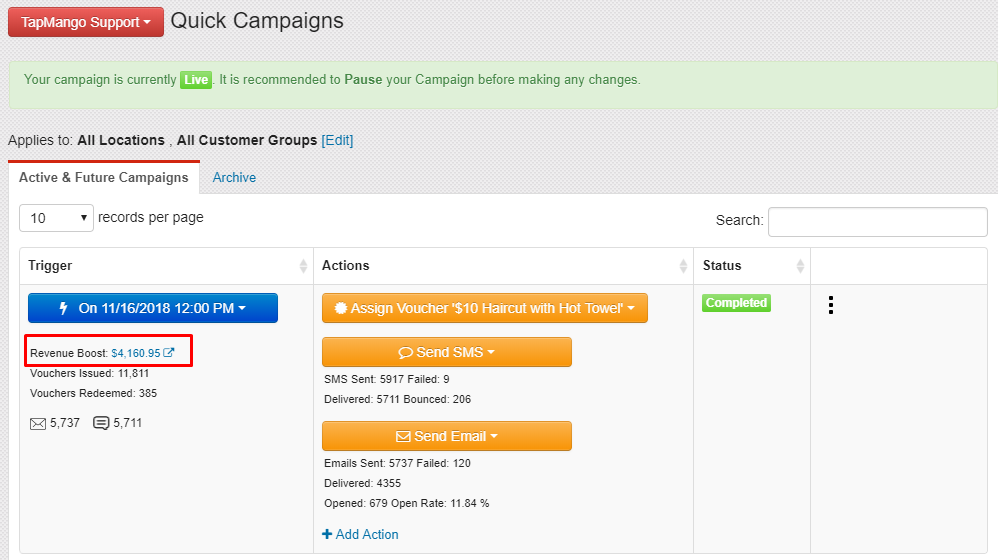Image resolution: width=998 pixels, height=560 pixels.
Task: Expand the Assign Voucher '$10 Haircut' action dropdown
Action: click(x=484, y=308)
